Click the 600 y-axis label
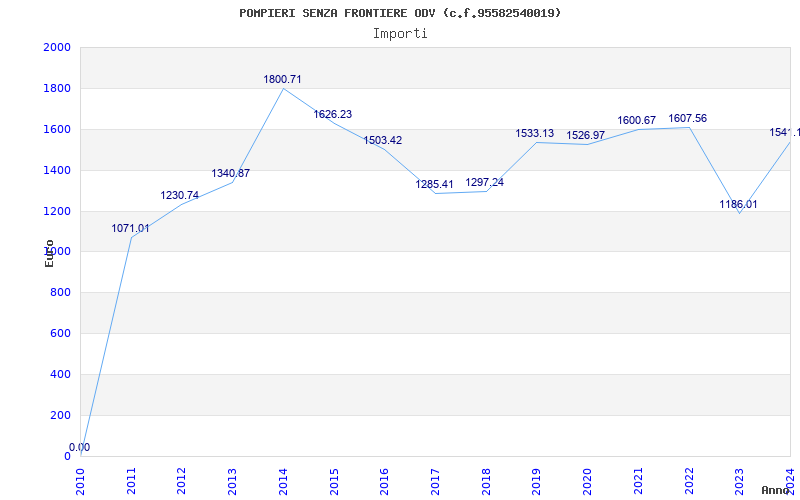 [x=61, y=333]
